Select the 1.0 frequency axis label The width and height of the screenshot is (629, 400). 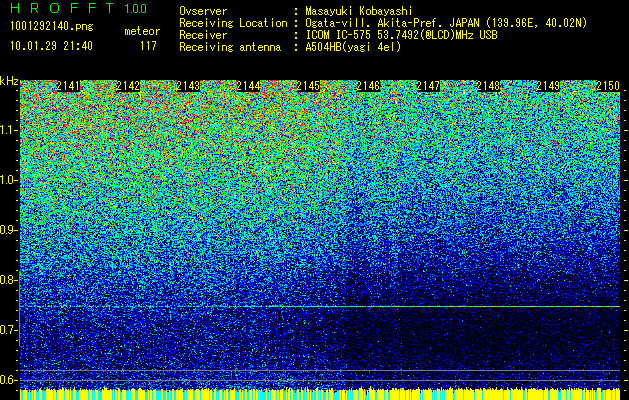pyautogui.click(x=8, y=180)
